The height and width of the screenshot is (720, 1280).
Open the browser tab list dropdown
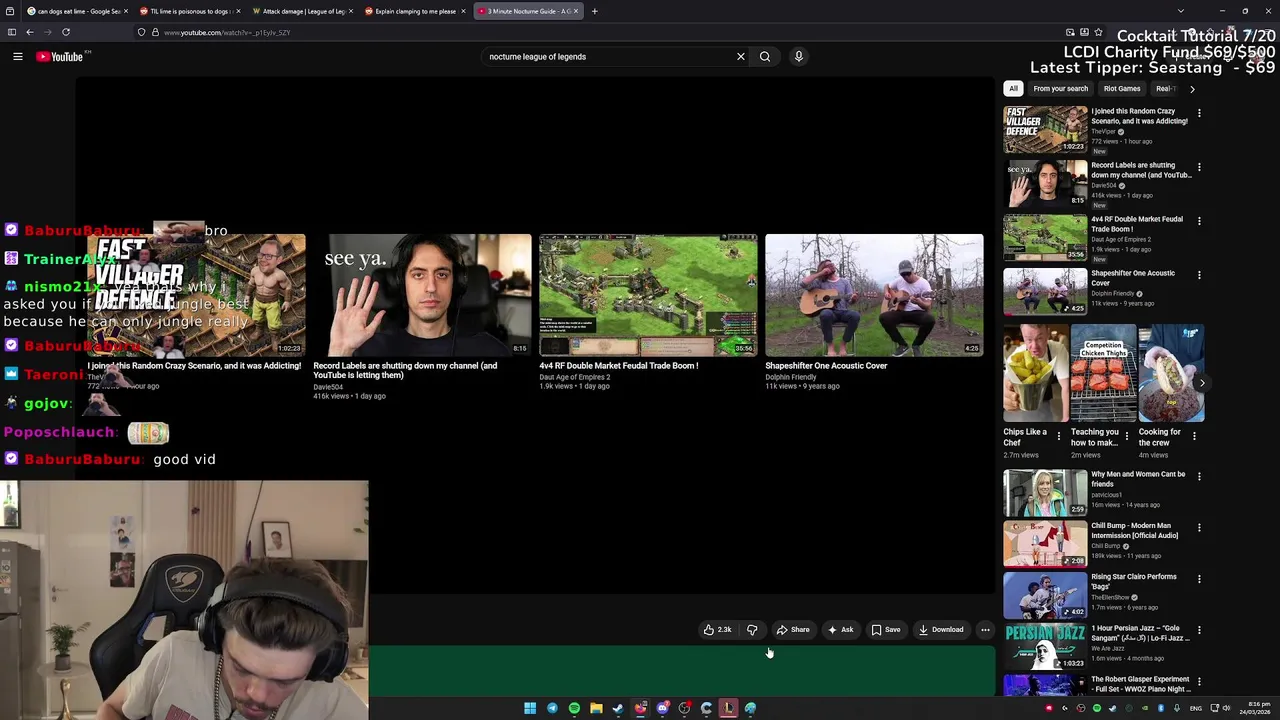pyautogui.click(x=1180, y=11)
